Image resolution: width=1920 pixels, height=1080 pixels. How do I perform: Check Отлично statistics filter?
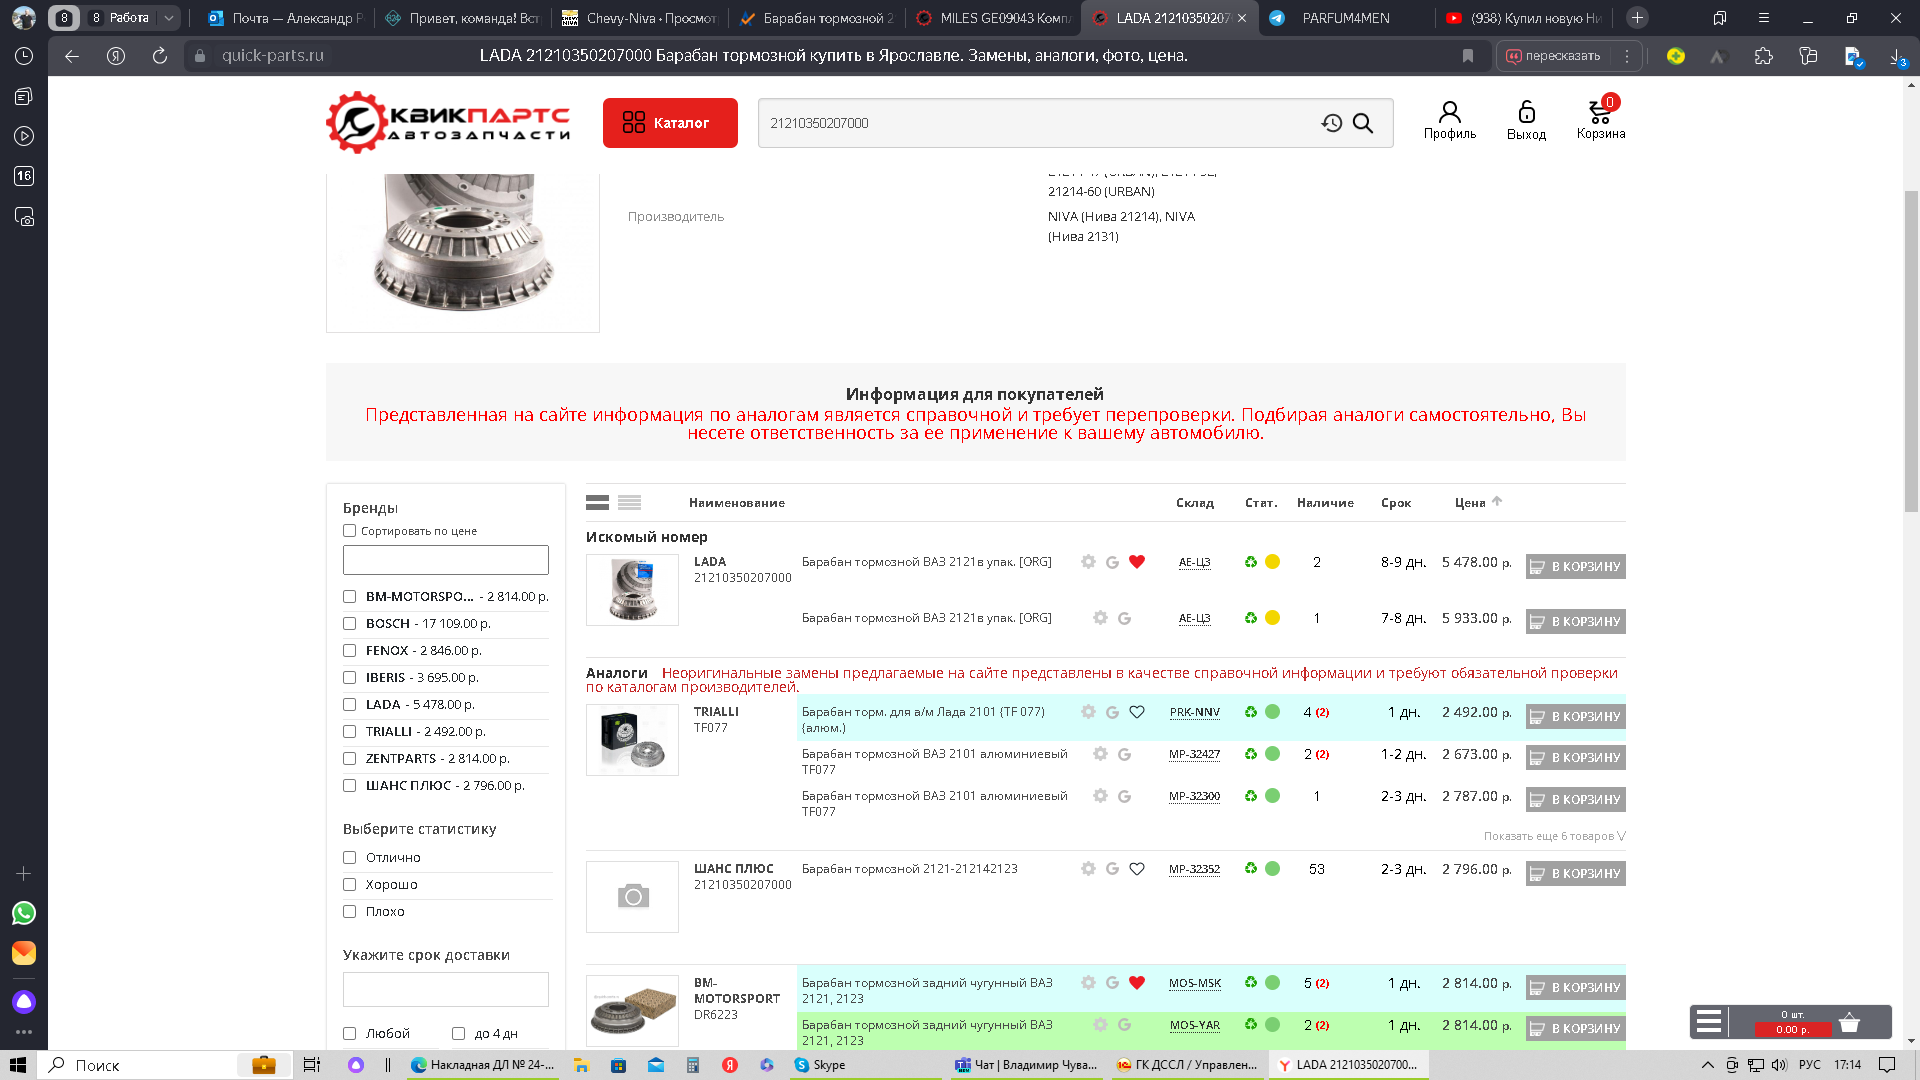click(349, 858)
